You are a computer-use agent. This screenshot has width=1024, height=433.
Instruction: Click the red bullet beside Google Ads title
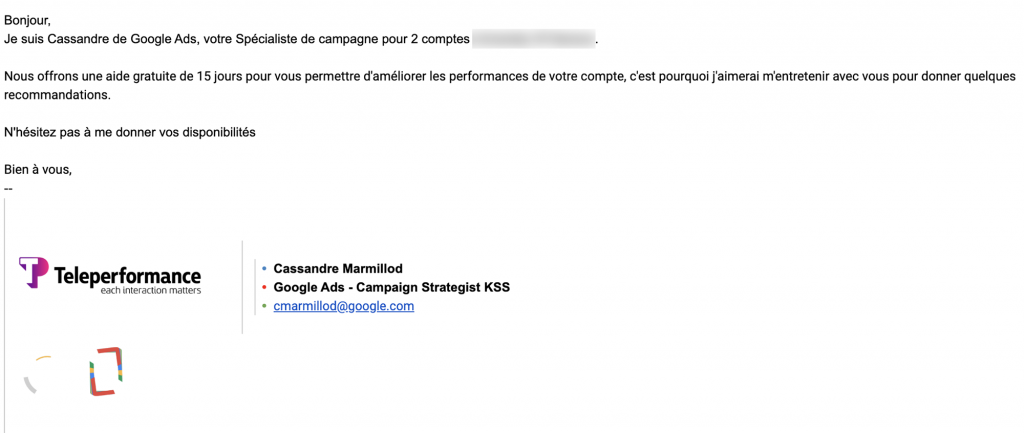point(264,288)
